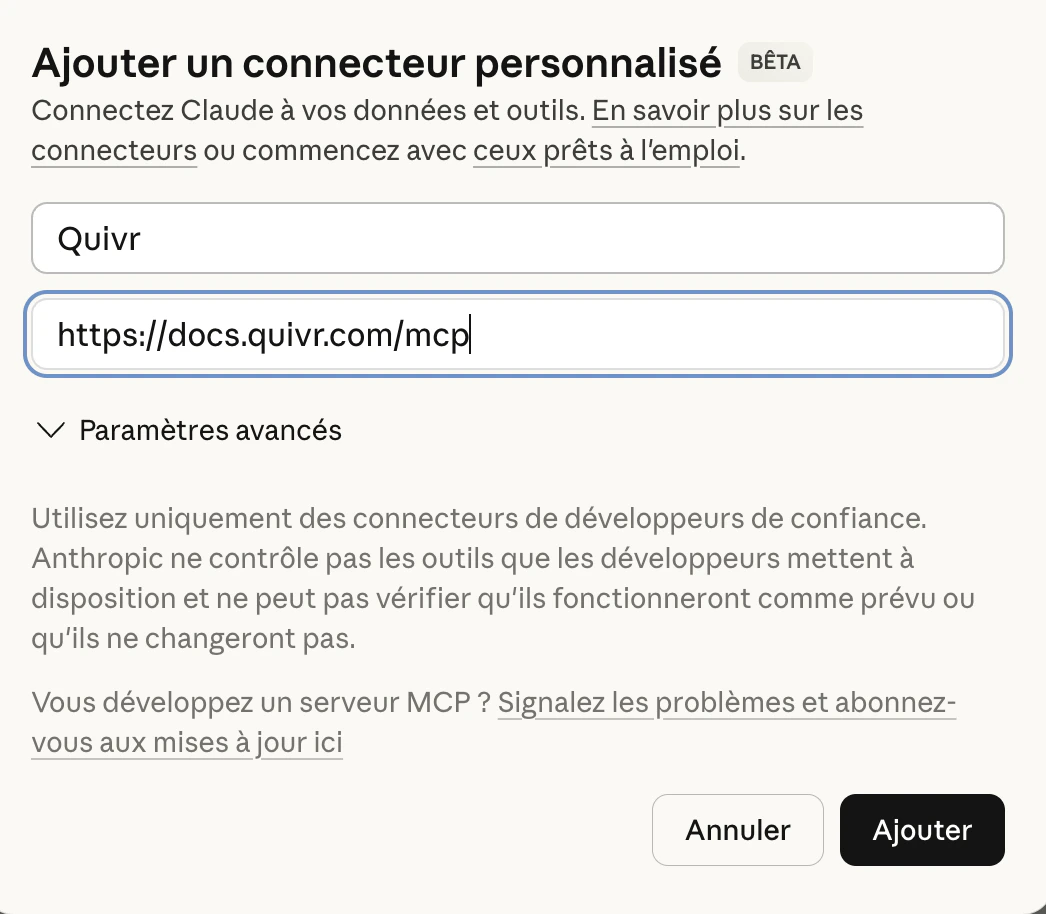This screenshot has width=1046, height=914.
Task: Click the BÊTA badge
Action: click(774, 62)
